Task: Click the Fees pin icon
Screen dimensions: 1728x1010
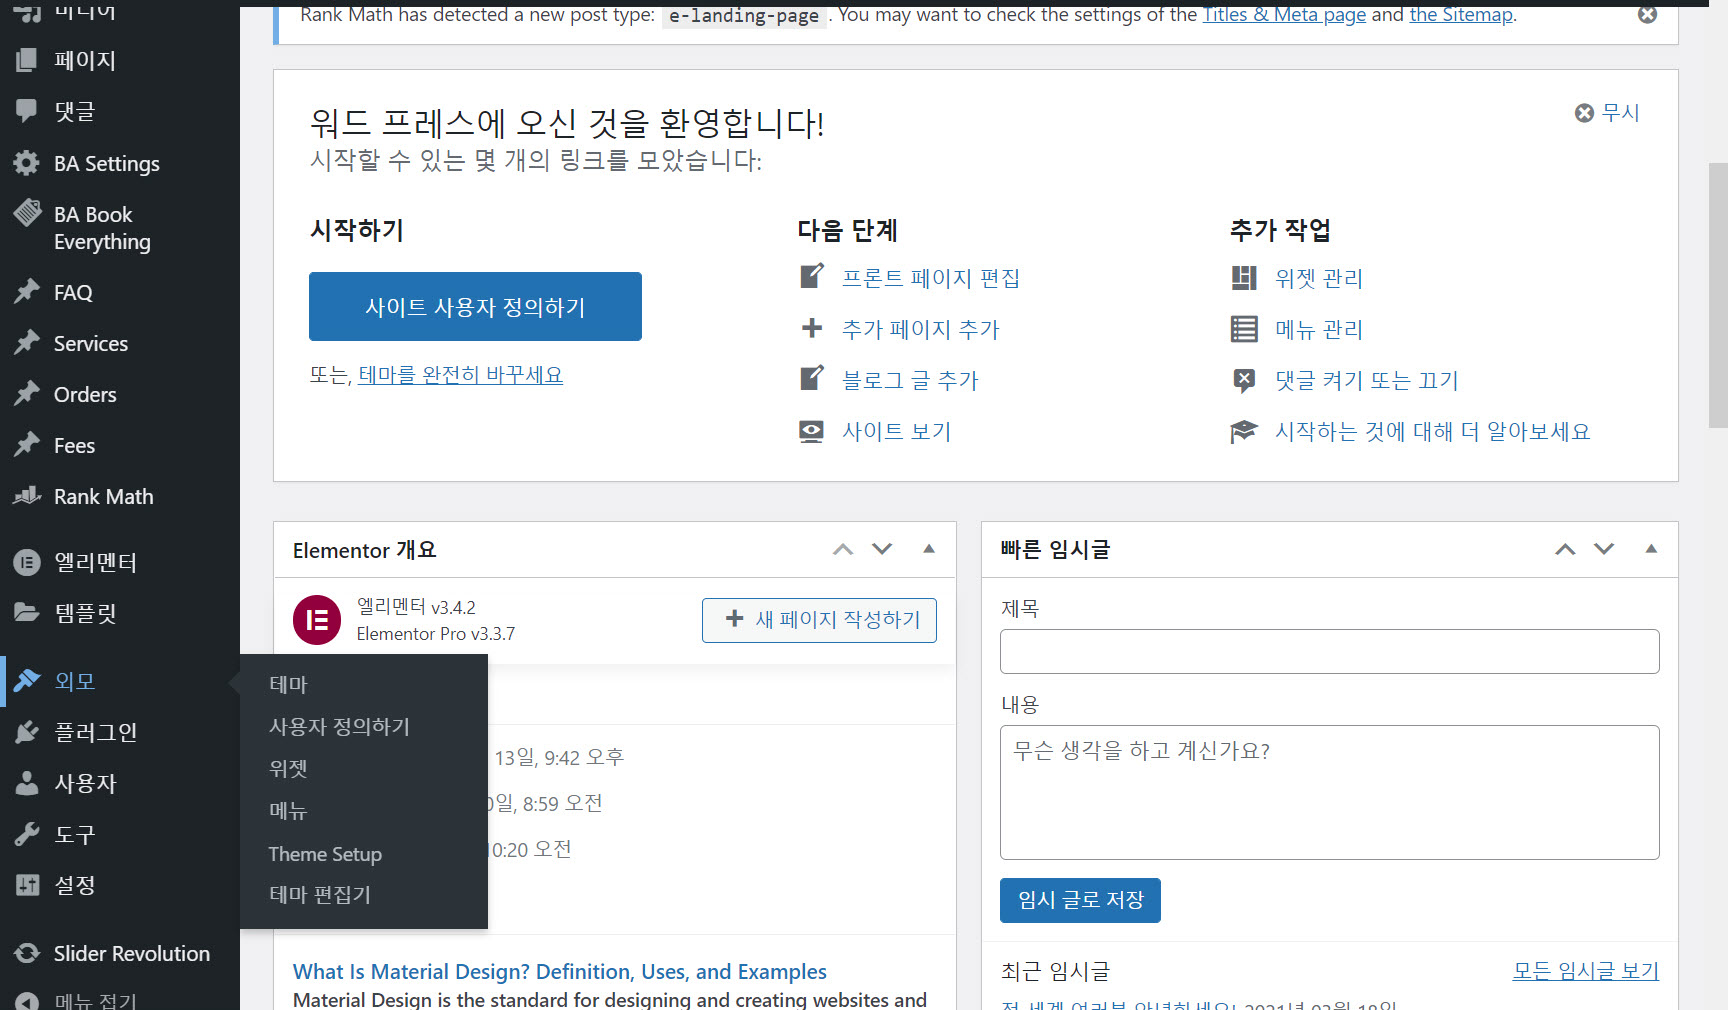Action: [x=27, y=445]
